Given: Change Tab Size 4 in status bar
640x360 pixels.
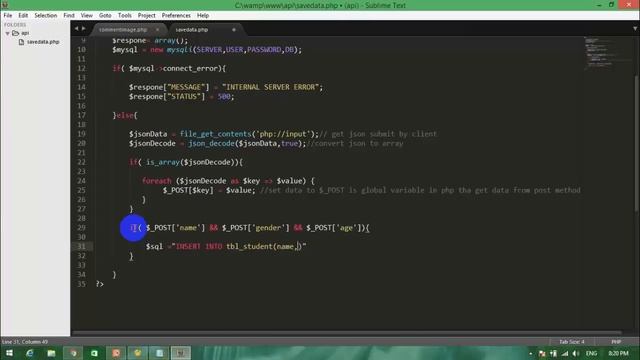Looking at the screenshot, I should point(571,342).
